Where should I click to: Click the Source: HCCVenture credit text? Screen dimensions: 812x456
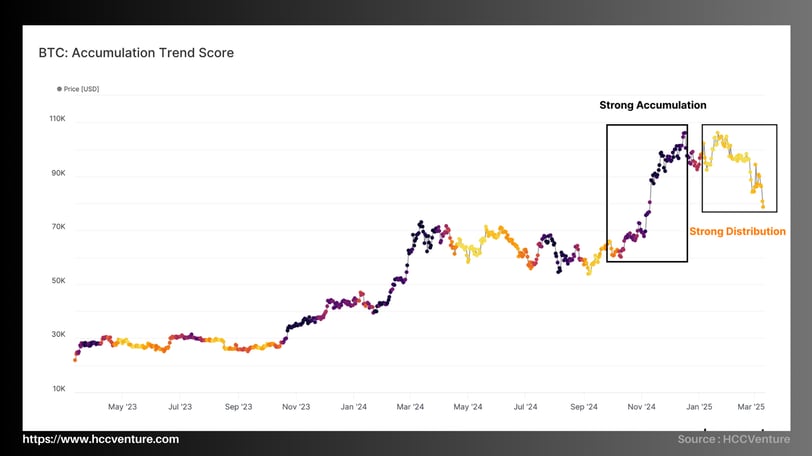733,440
